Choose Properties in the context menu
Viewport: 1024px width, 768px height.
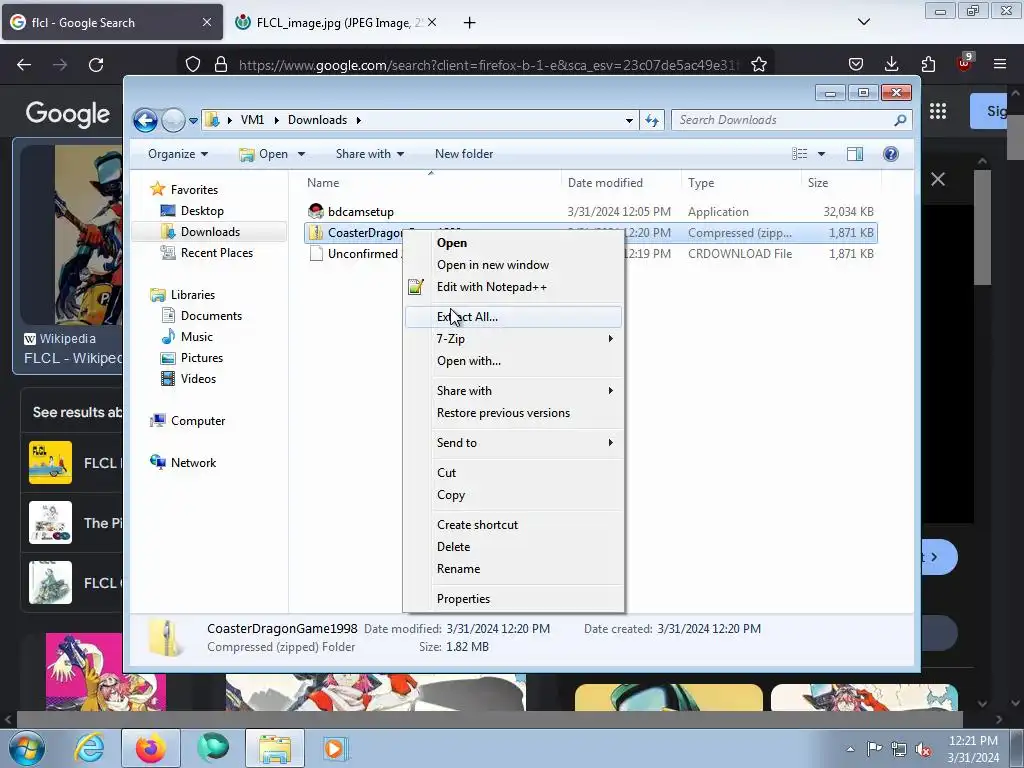click(x=513, y=599)
